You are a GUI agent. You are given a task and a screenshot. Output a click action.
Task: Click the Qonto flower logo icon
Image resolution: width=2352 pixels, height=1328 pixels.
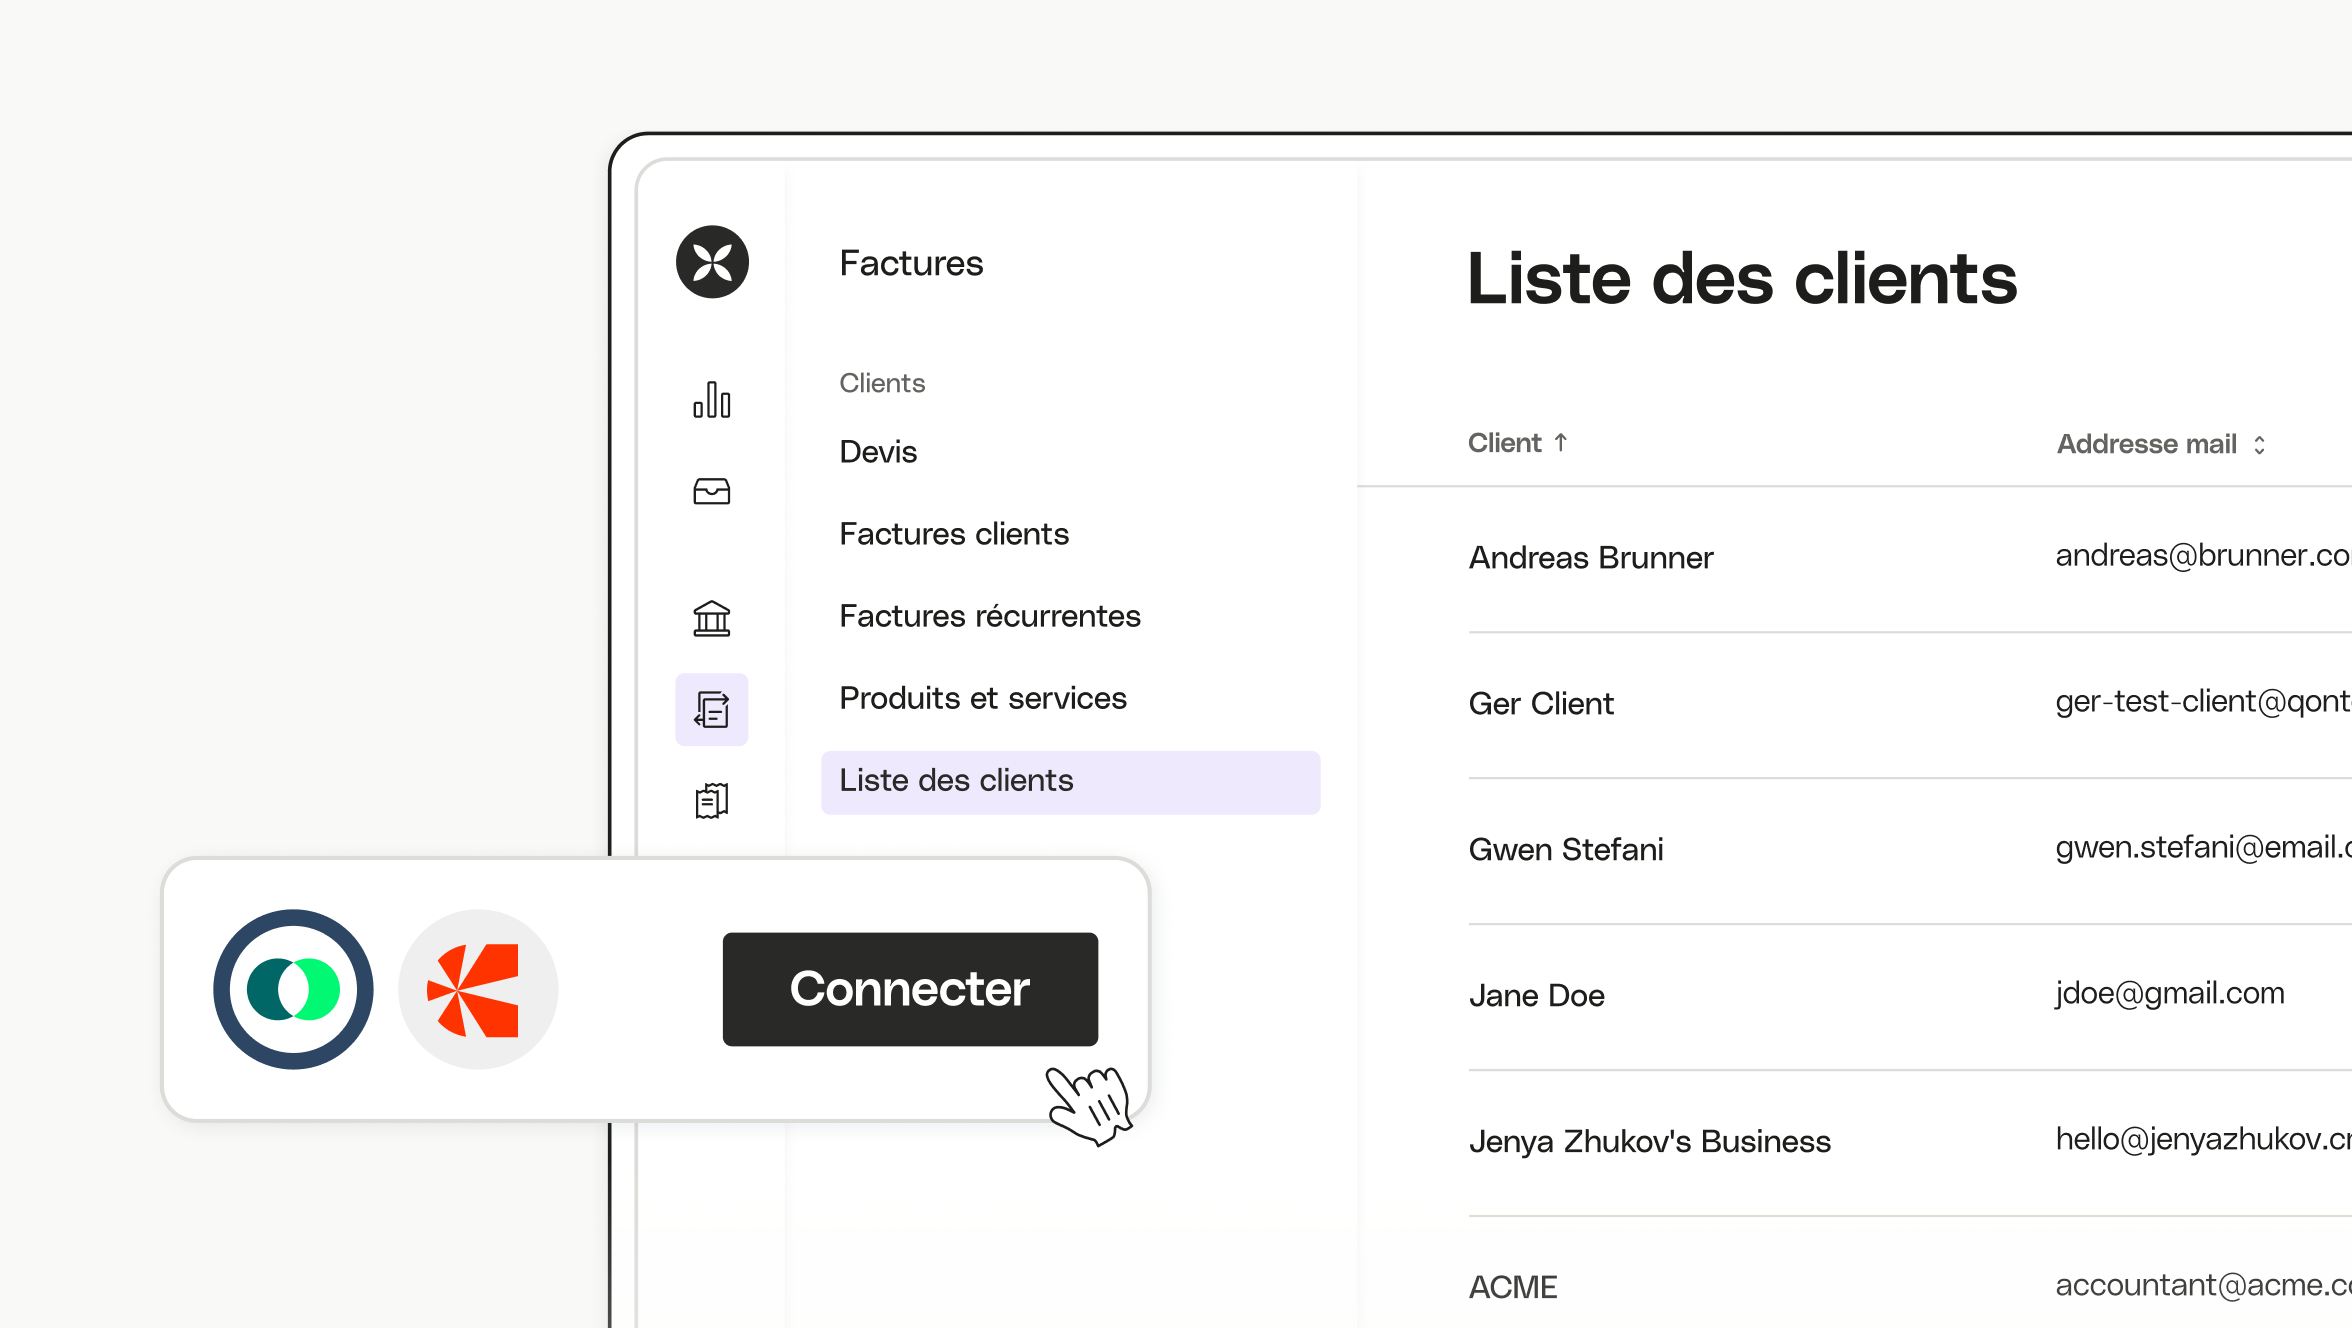(x=712, y=262)
